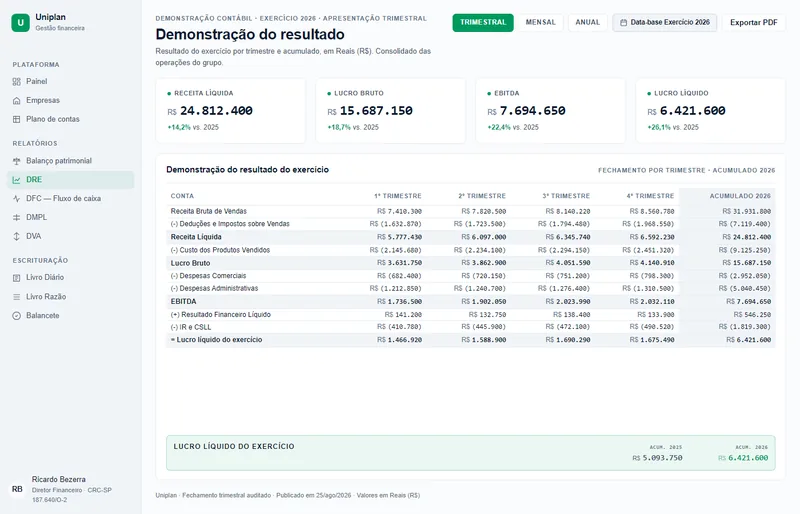Click the 1º Trimestre column header

point(398,196)
